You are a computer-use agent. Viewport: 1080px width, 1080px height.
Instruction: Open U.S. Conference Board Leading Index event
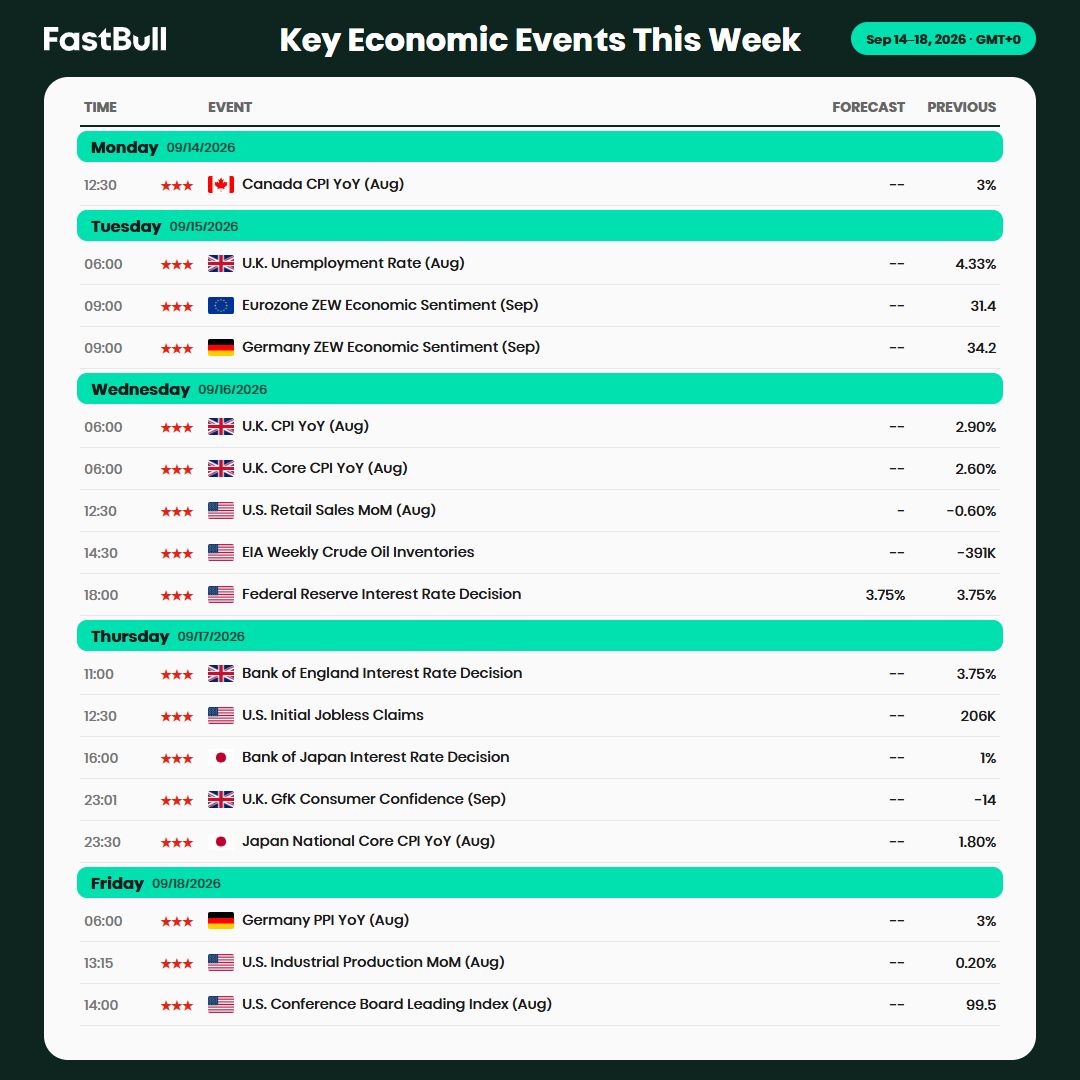coord(397,1004)
